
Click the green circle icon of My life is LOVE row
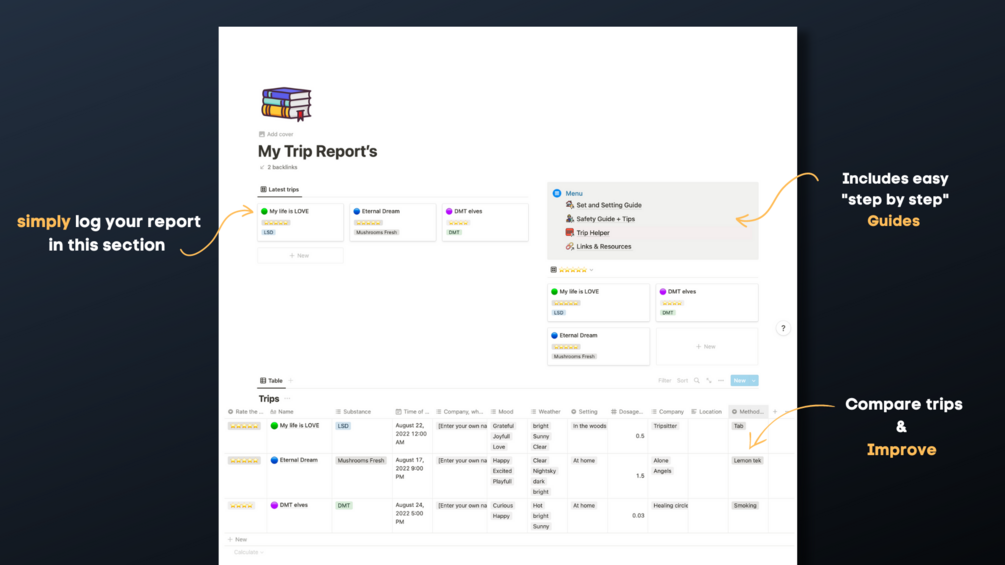point(274,426)
